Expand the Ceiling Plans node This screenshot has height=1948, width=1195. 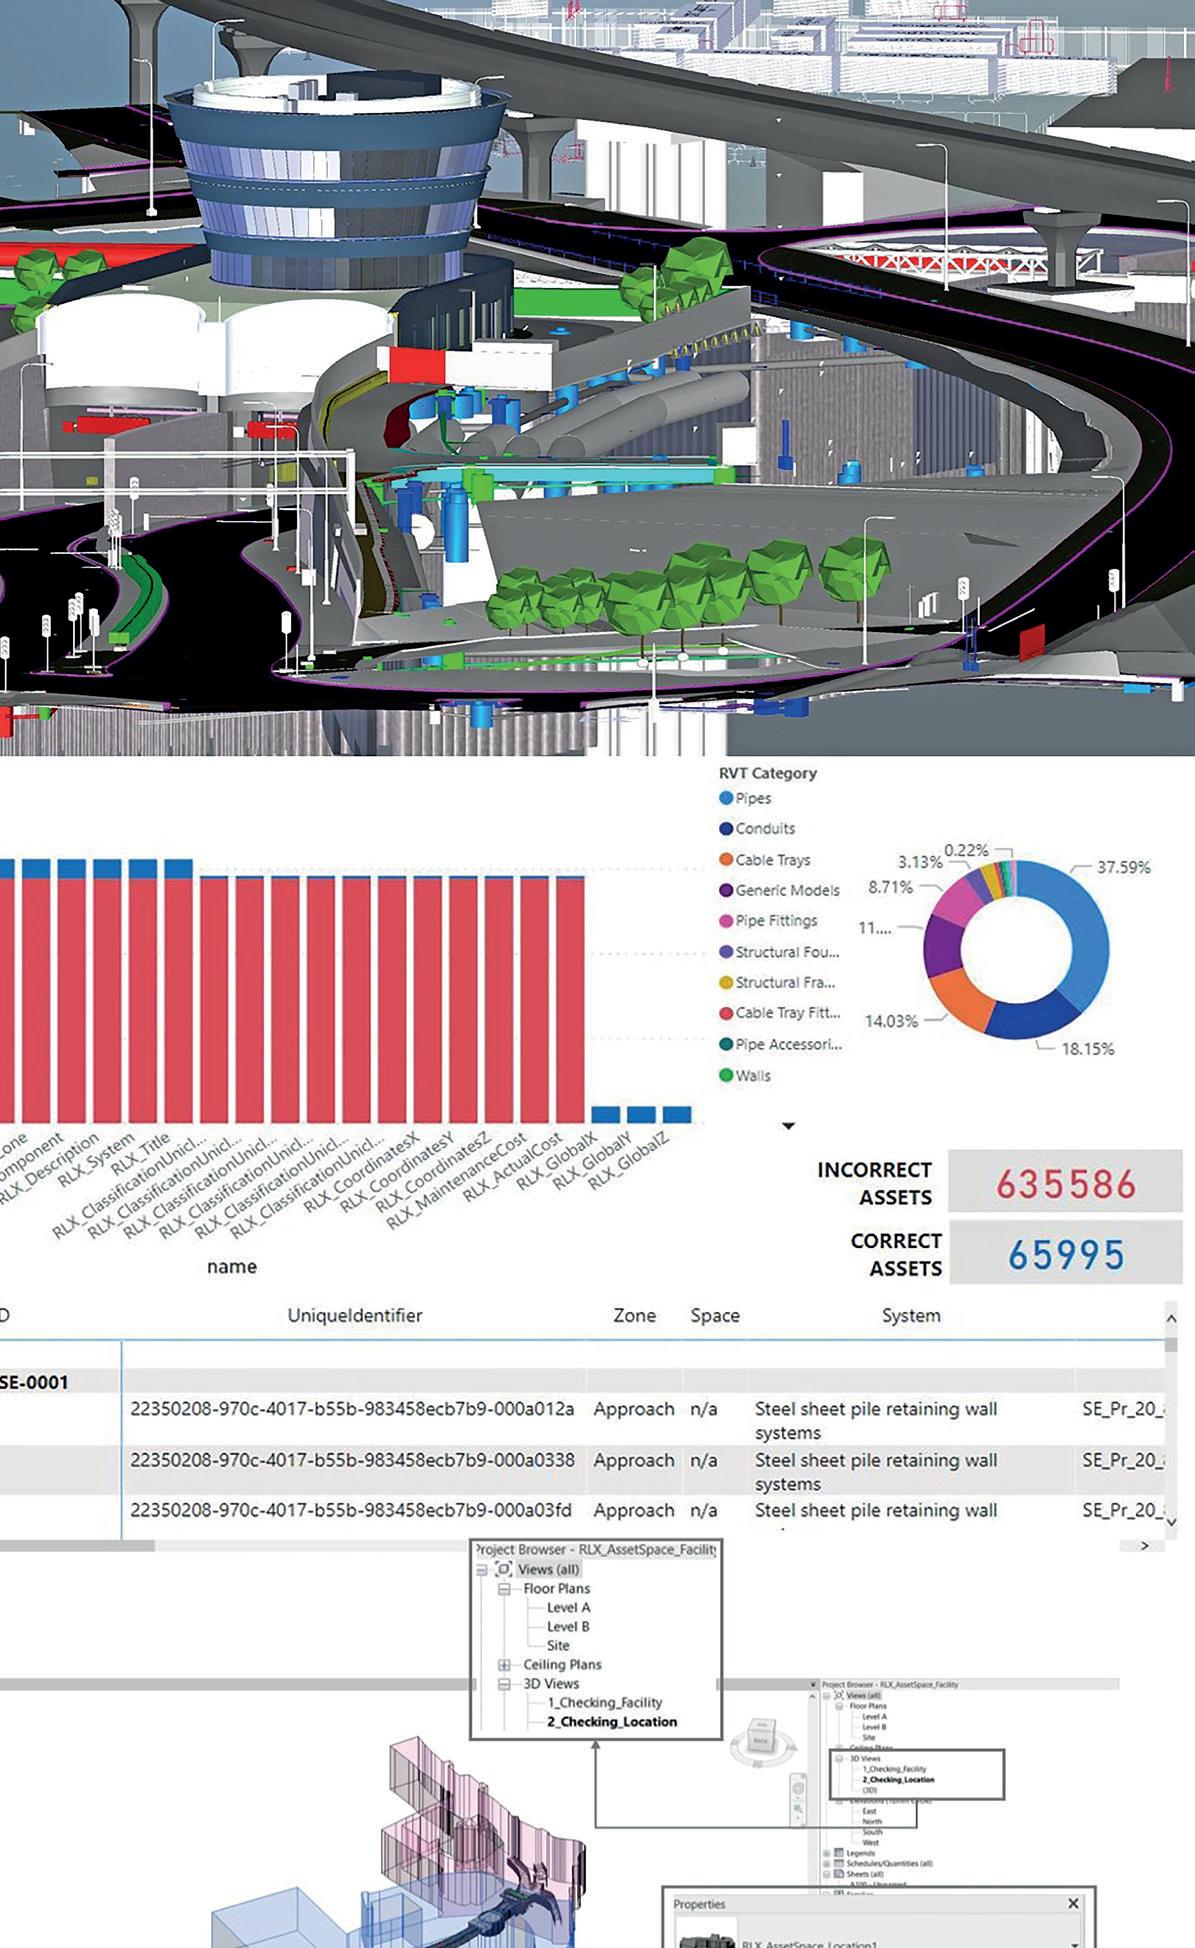coord(504,1665)
